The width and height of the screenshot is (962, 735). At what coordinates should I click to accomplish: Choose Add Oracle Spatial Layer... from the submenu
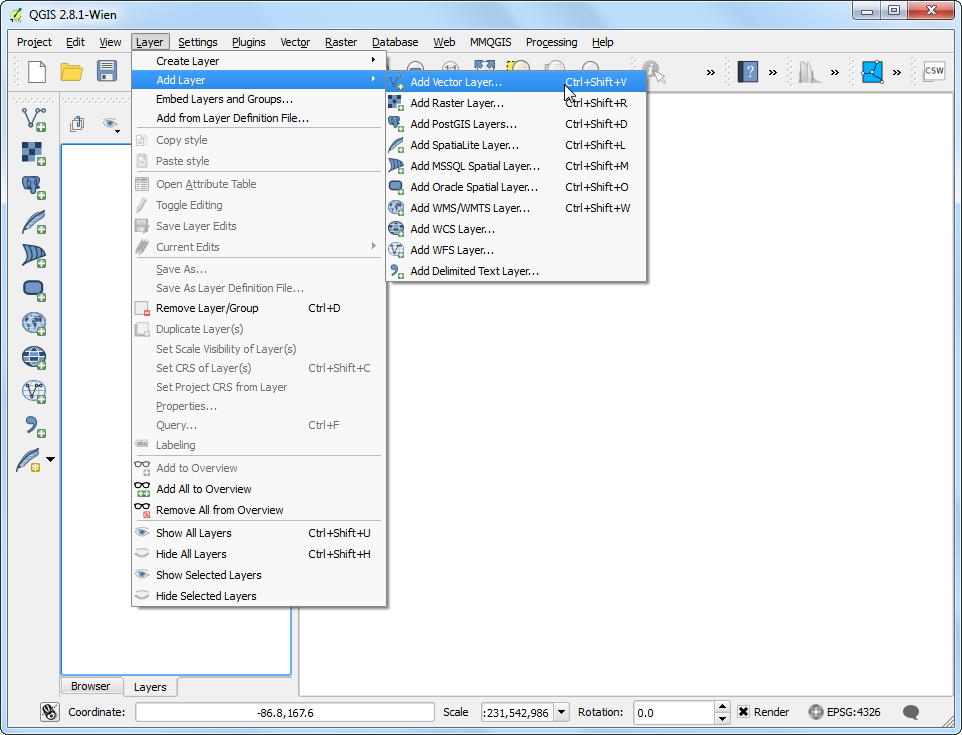pyautogui.click(x=516, y=187)
